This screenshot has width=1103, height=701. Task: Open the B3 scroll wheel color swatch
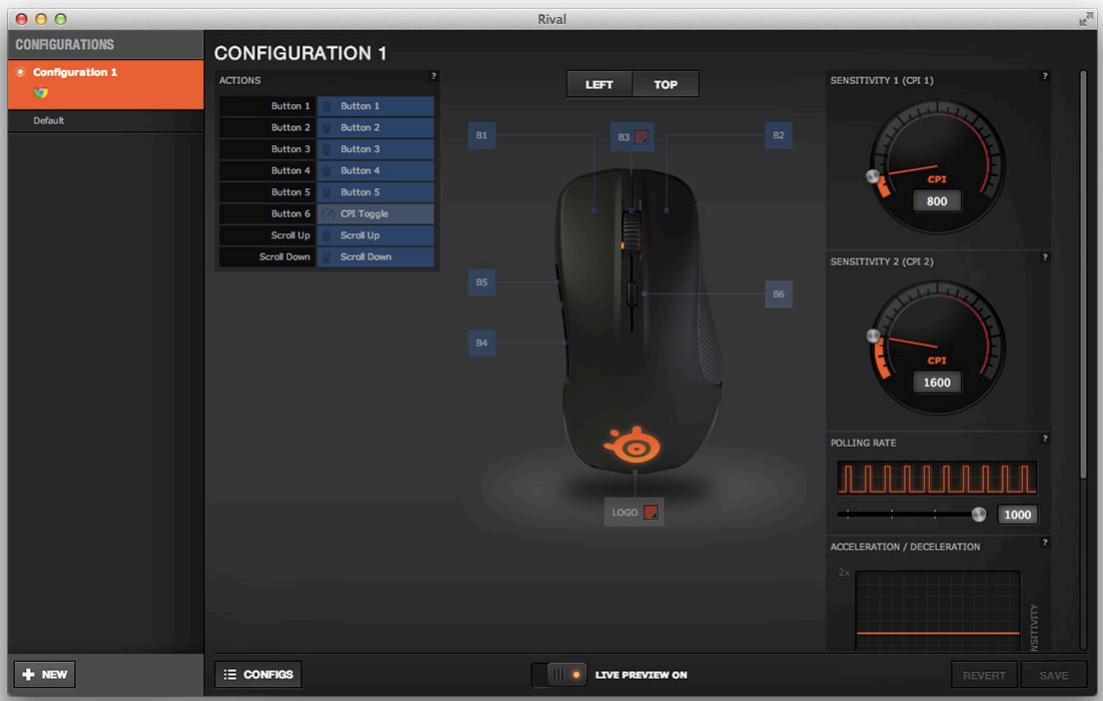tap(641, 136)
